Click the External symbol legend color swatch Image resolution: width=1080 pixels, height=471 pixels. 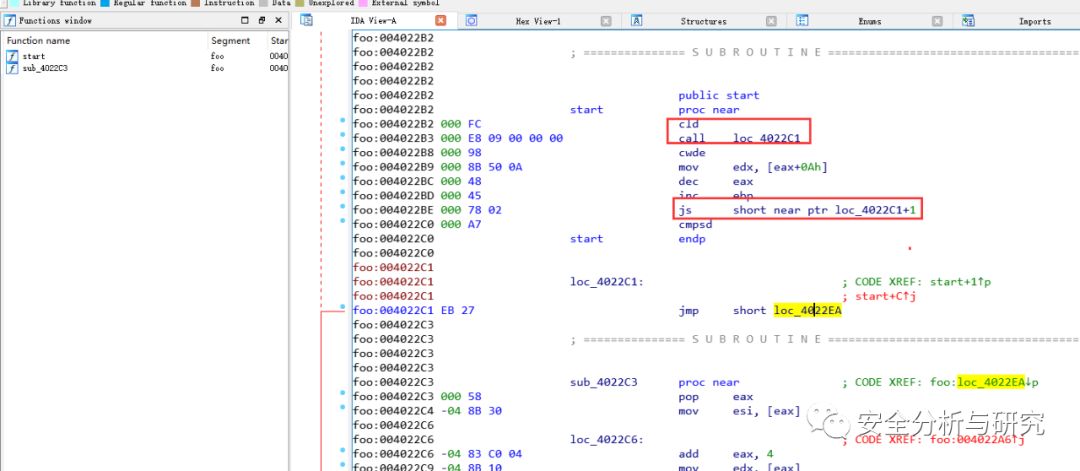tap(362, 3)
